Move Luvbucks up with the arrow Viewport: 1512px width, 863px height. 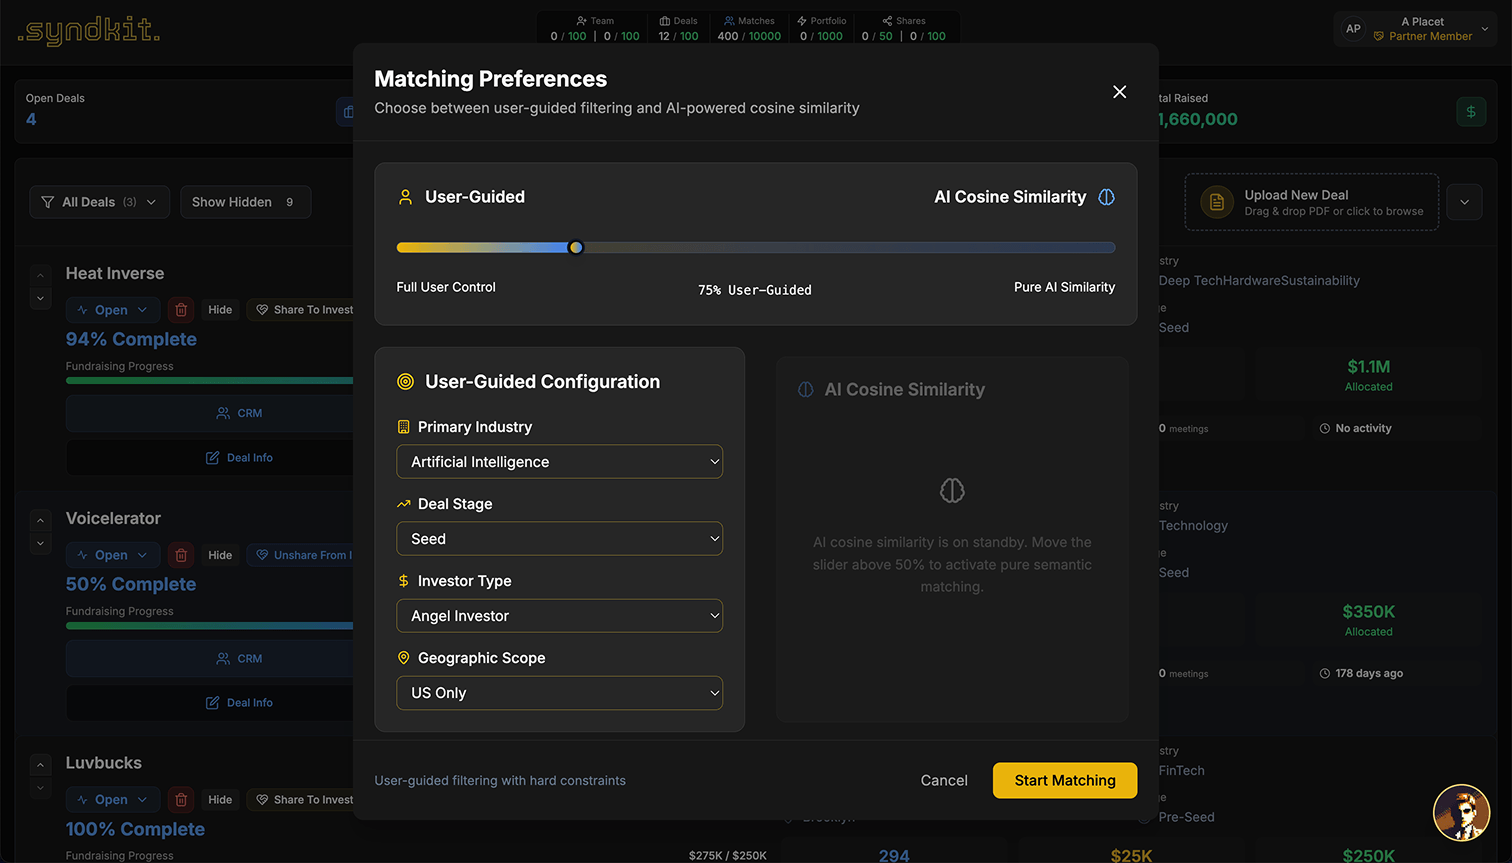click(40, 765)
